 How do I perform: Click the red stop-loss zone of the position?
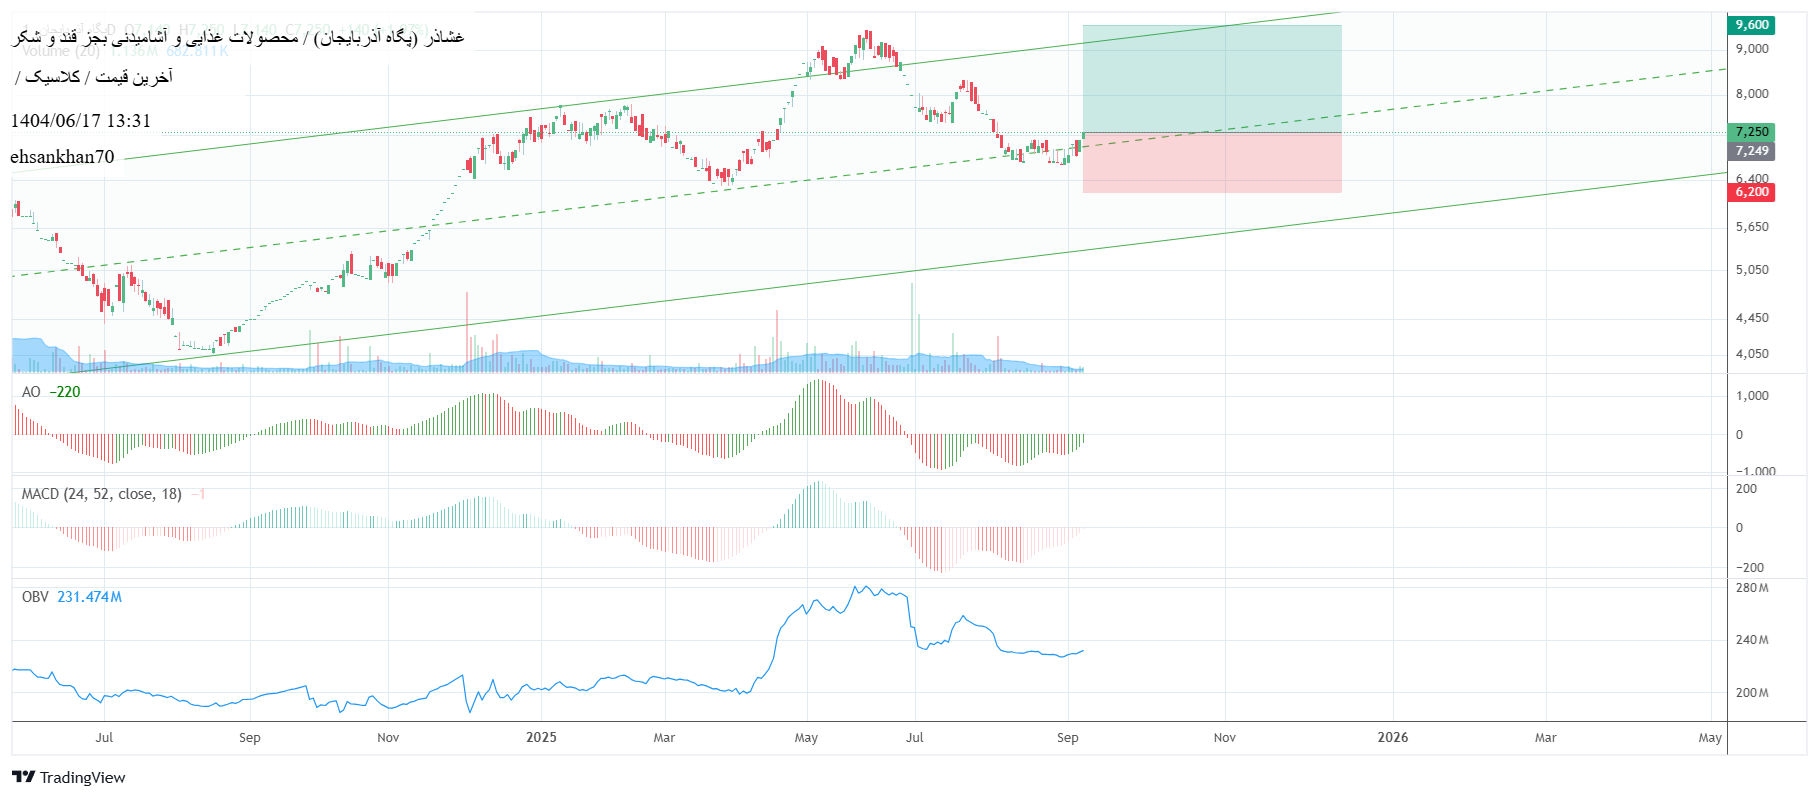point(1211,163)
